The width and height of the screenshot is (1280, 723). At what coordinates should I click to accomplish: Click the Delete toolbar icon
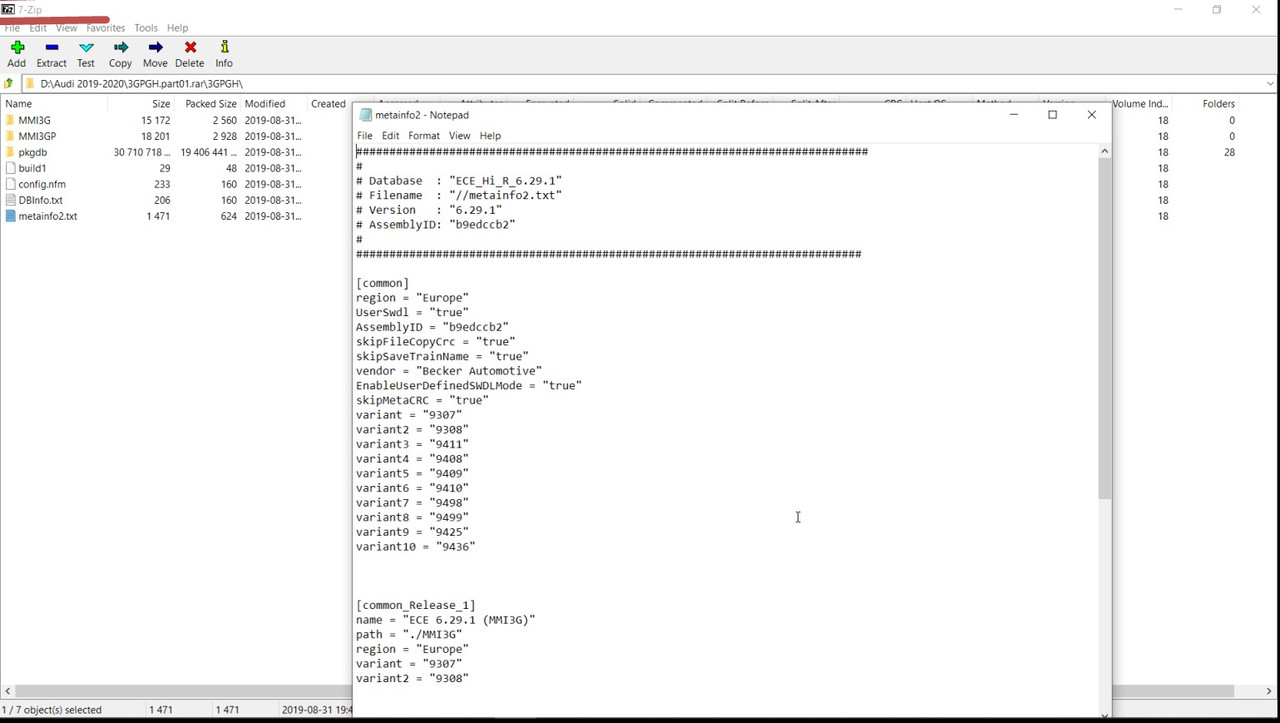190,48
